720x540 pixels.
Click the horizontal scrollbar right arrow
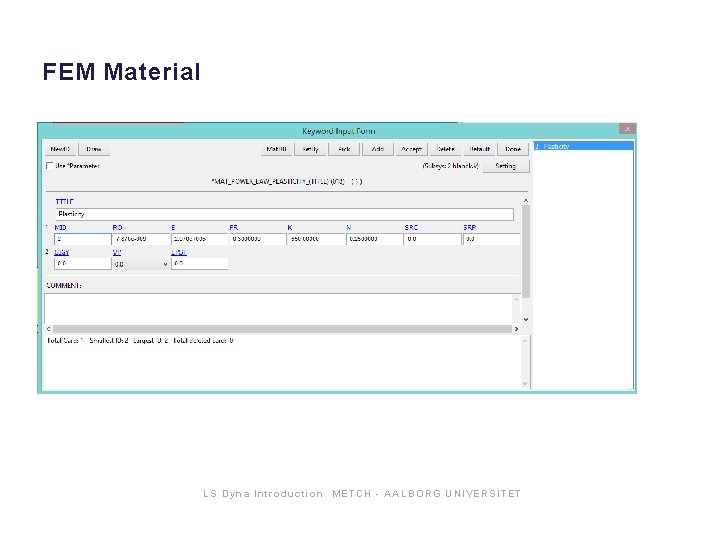click(x=516, y=329)
